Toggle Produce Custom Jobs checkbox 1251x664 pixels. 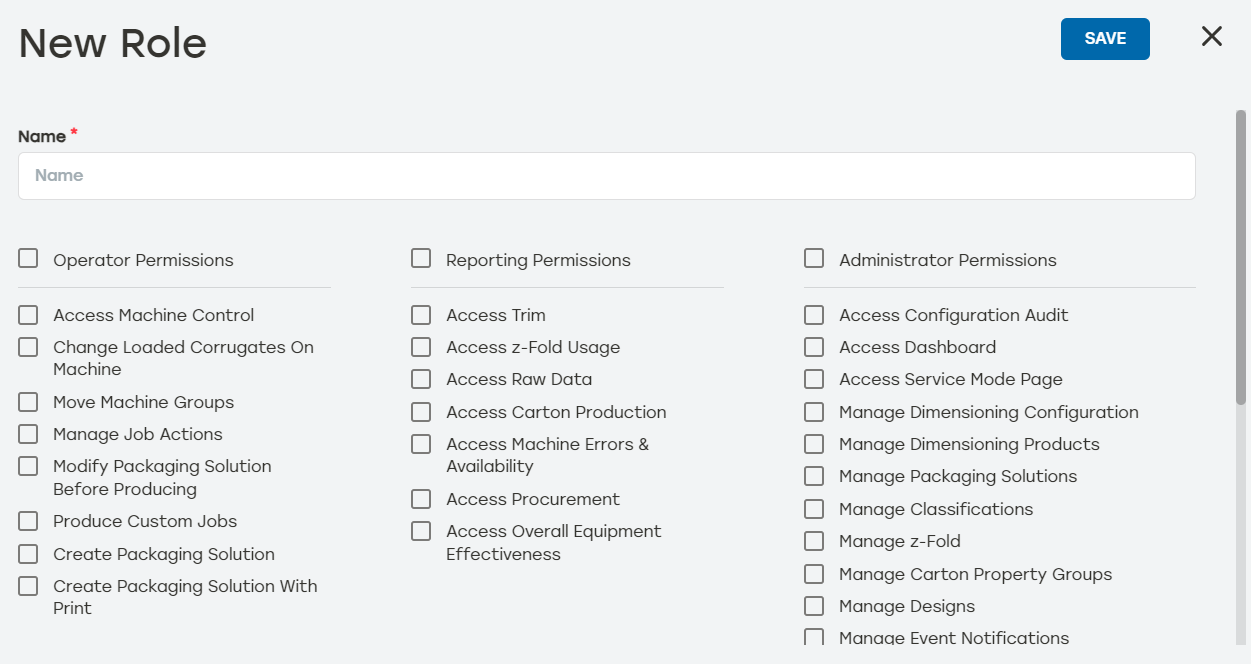[28, 521]
